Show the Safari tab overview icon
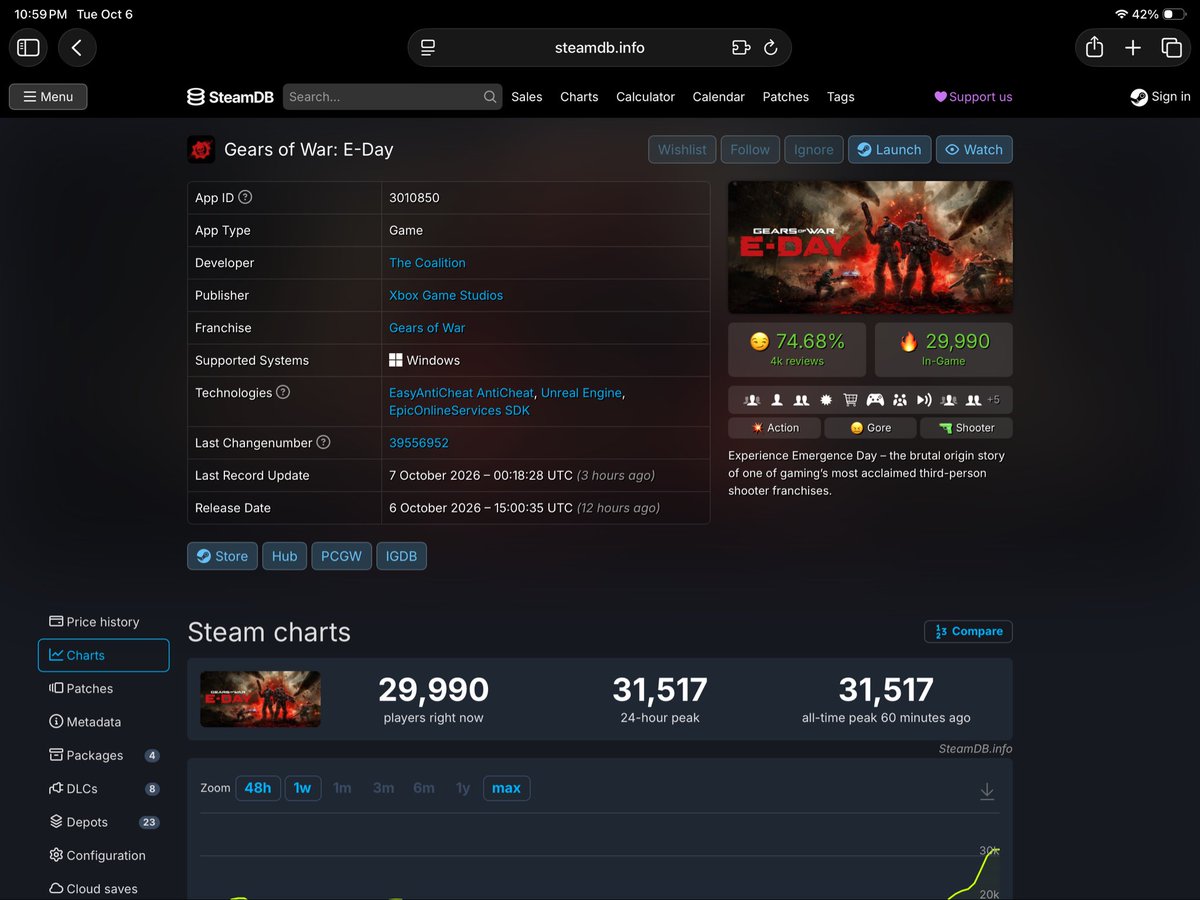Image resolution: width=1200 pixels, height=900 pixels. tap(1171, 47)
